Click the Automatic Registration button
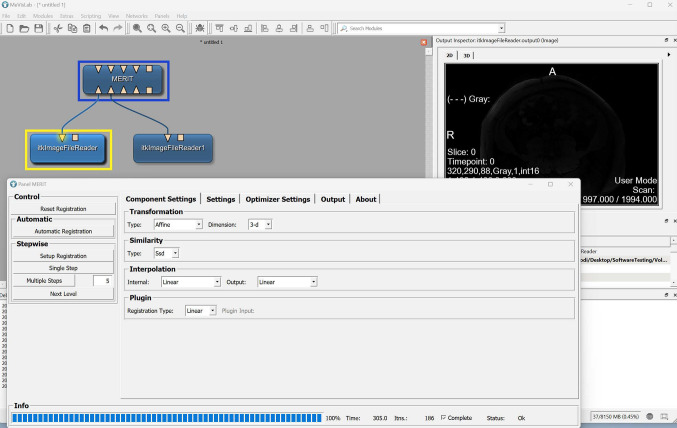 (x=63, y=230)
